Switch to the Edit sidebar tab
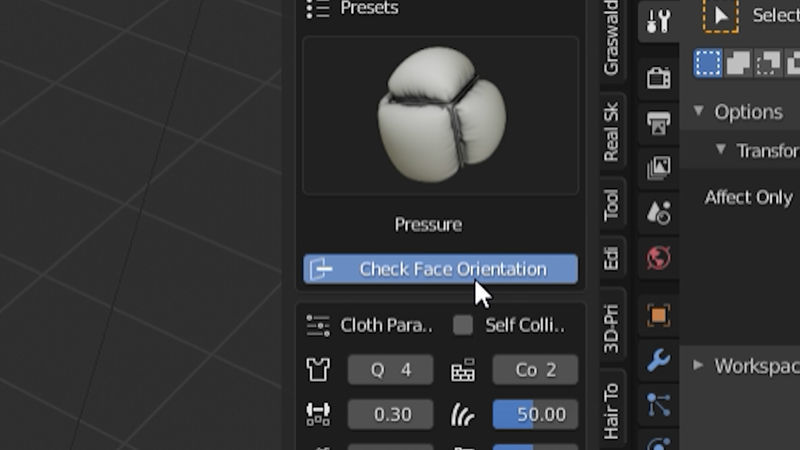This screenshot has height=450, width=800. click(611, 258)
